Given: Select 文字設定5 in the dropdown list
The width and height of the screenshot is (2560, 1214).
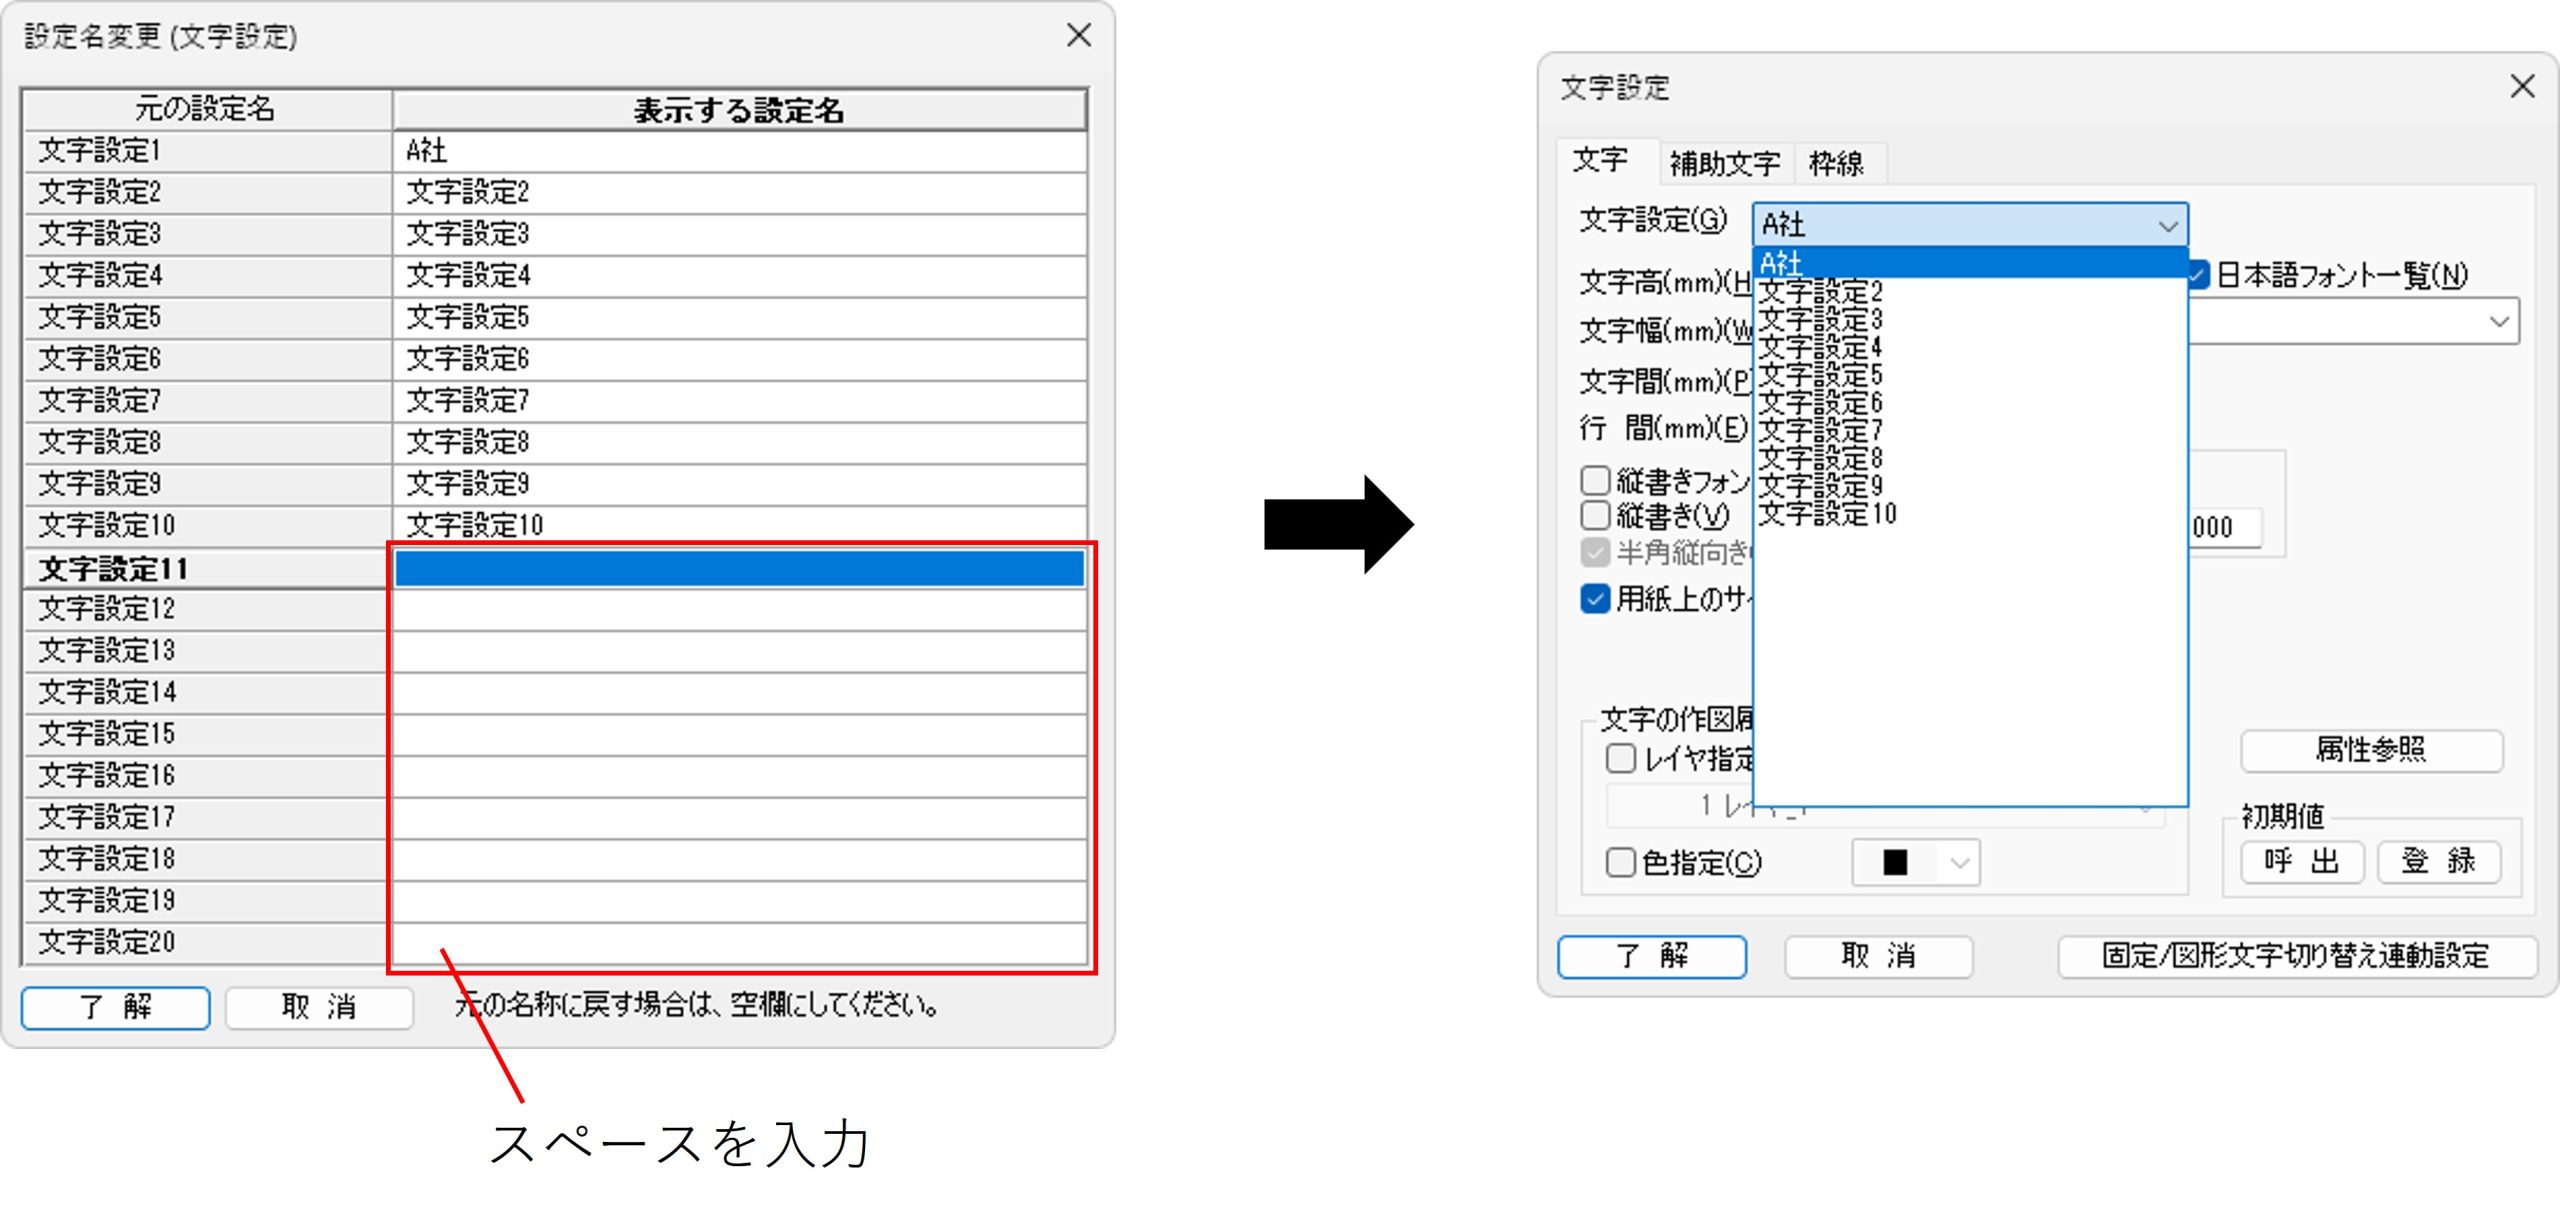Looking at the screenshot, I should [x=1820, y=375].
